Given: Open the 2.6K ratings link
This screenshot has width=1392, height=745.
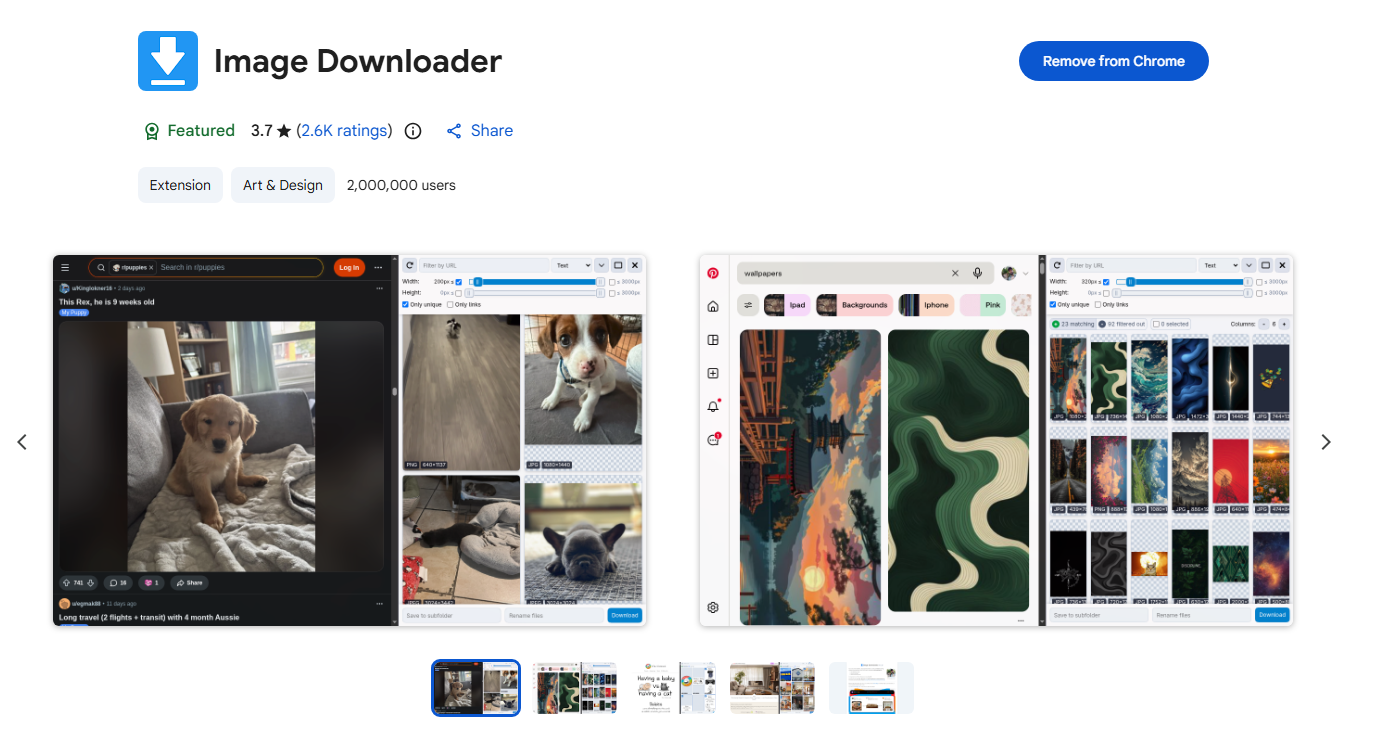Looking at the screenshot, I should (344, 130).
